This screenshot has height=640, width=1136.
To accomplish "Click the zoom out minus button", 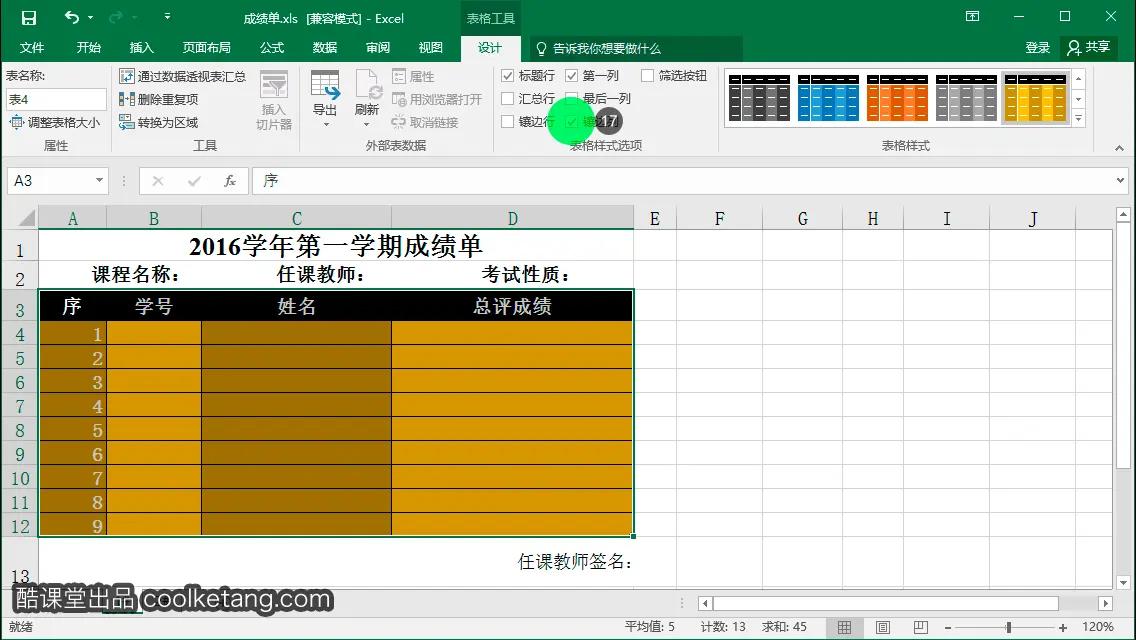I will point(948,628).
